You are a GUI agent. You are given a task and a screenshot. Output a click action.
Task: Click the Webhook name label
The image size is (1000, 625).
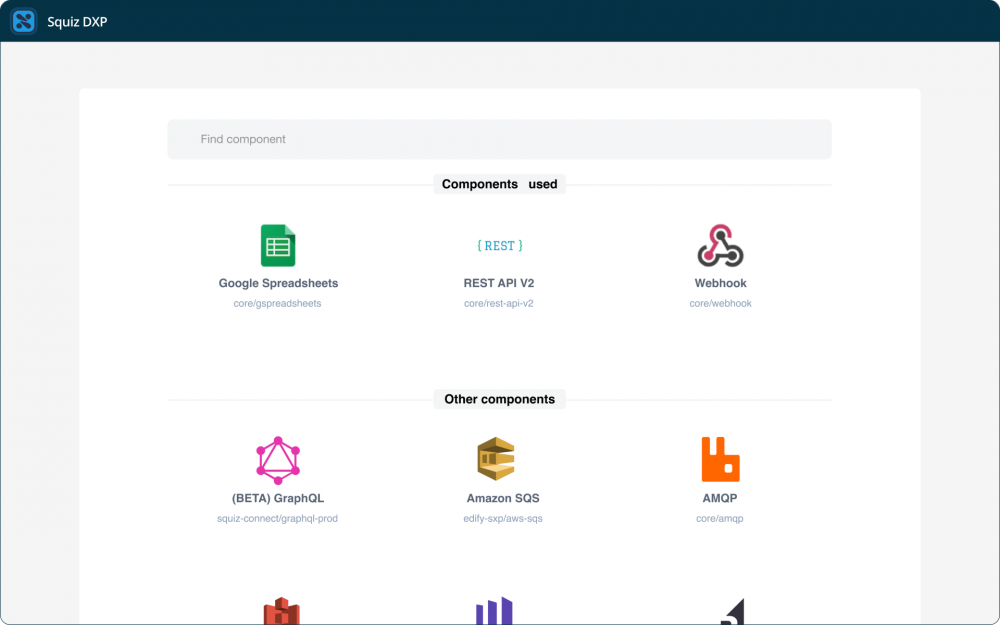(720, 283)
